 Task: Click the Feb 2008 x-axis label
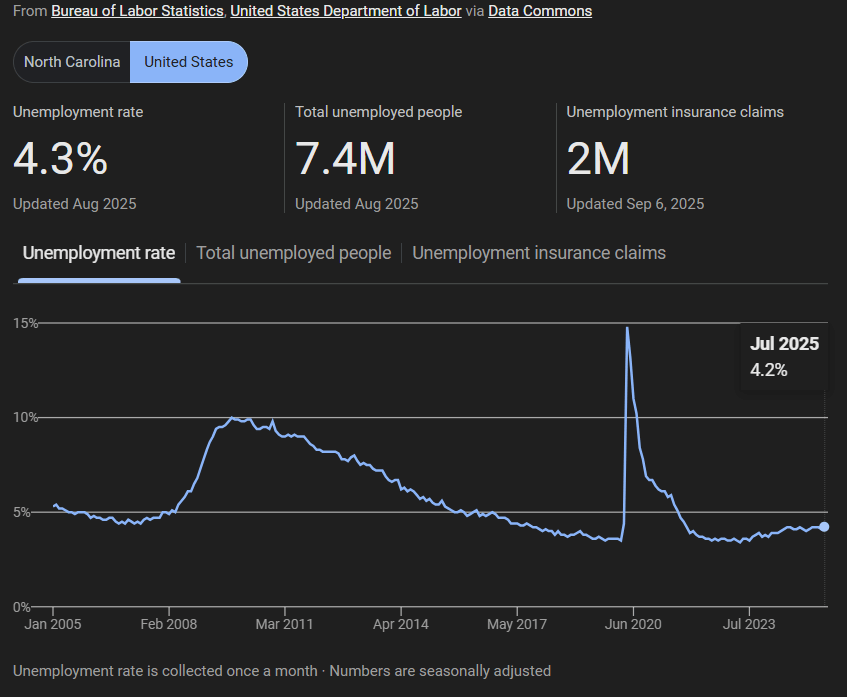pos(169,624)
